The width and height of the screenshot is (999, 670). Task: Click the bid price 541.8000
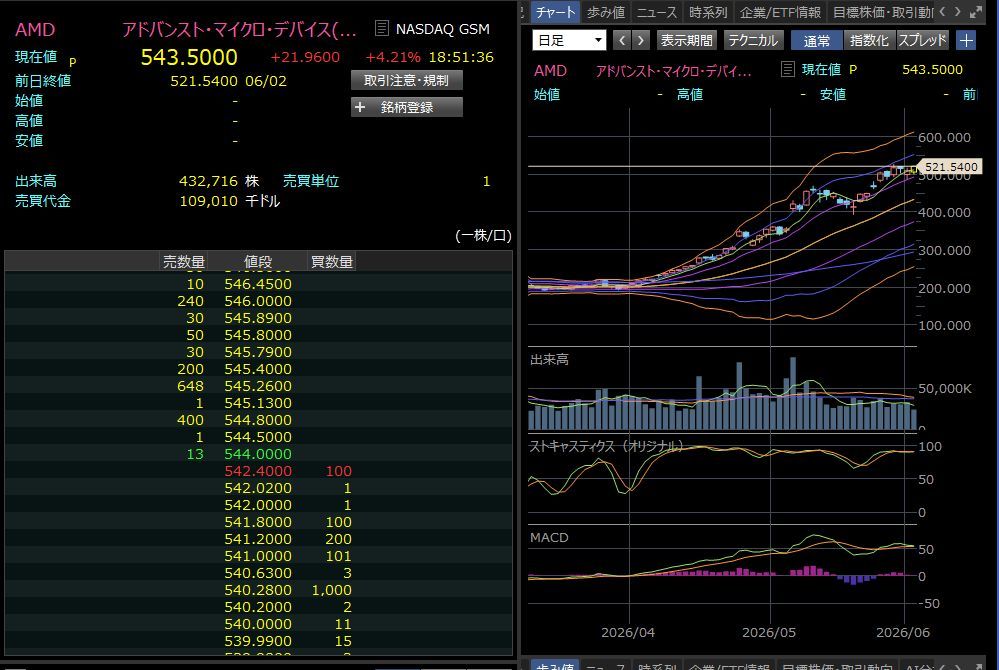257,522
